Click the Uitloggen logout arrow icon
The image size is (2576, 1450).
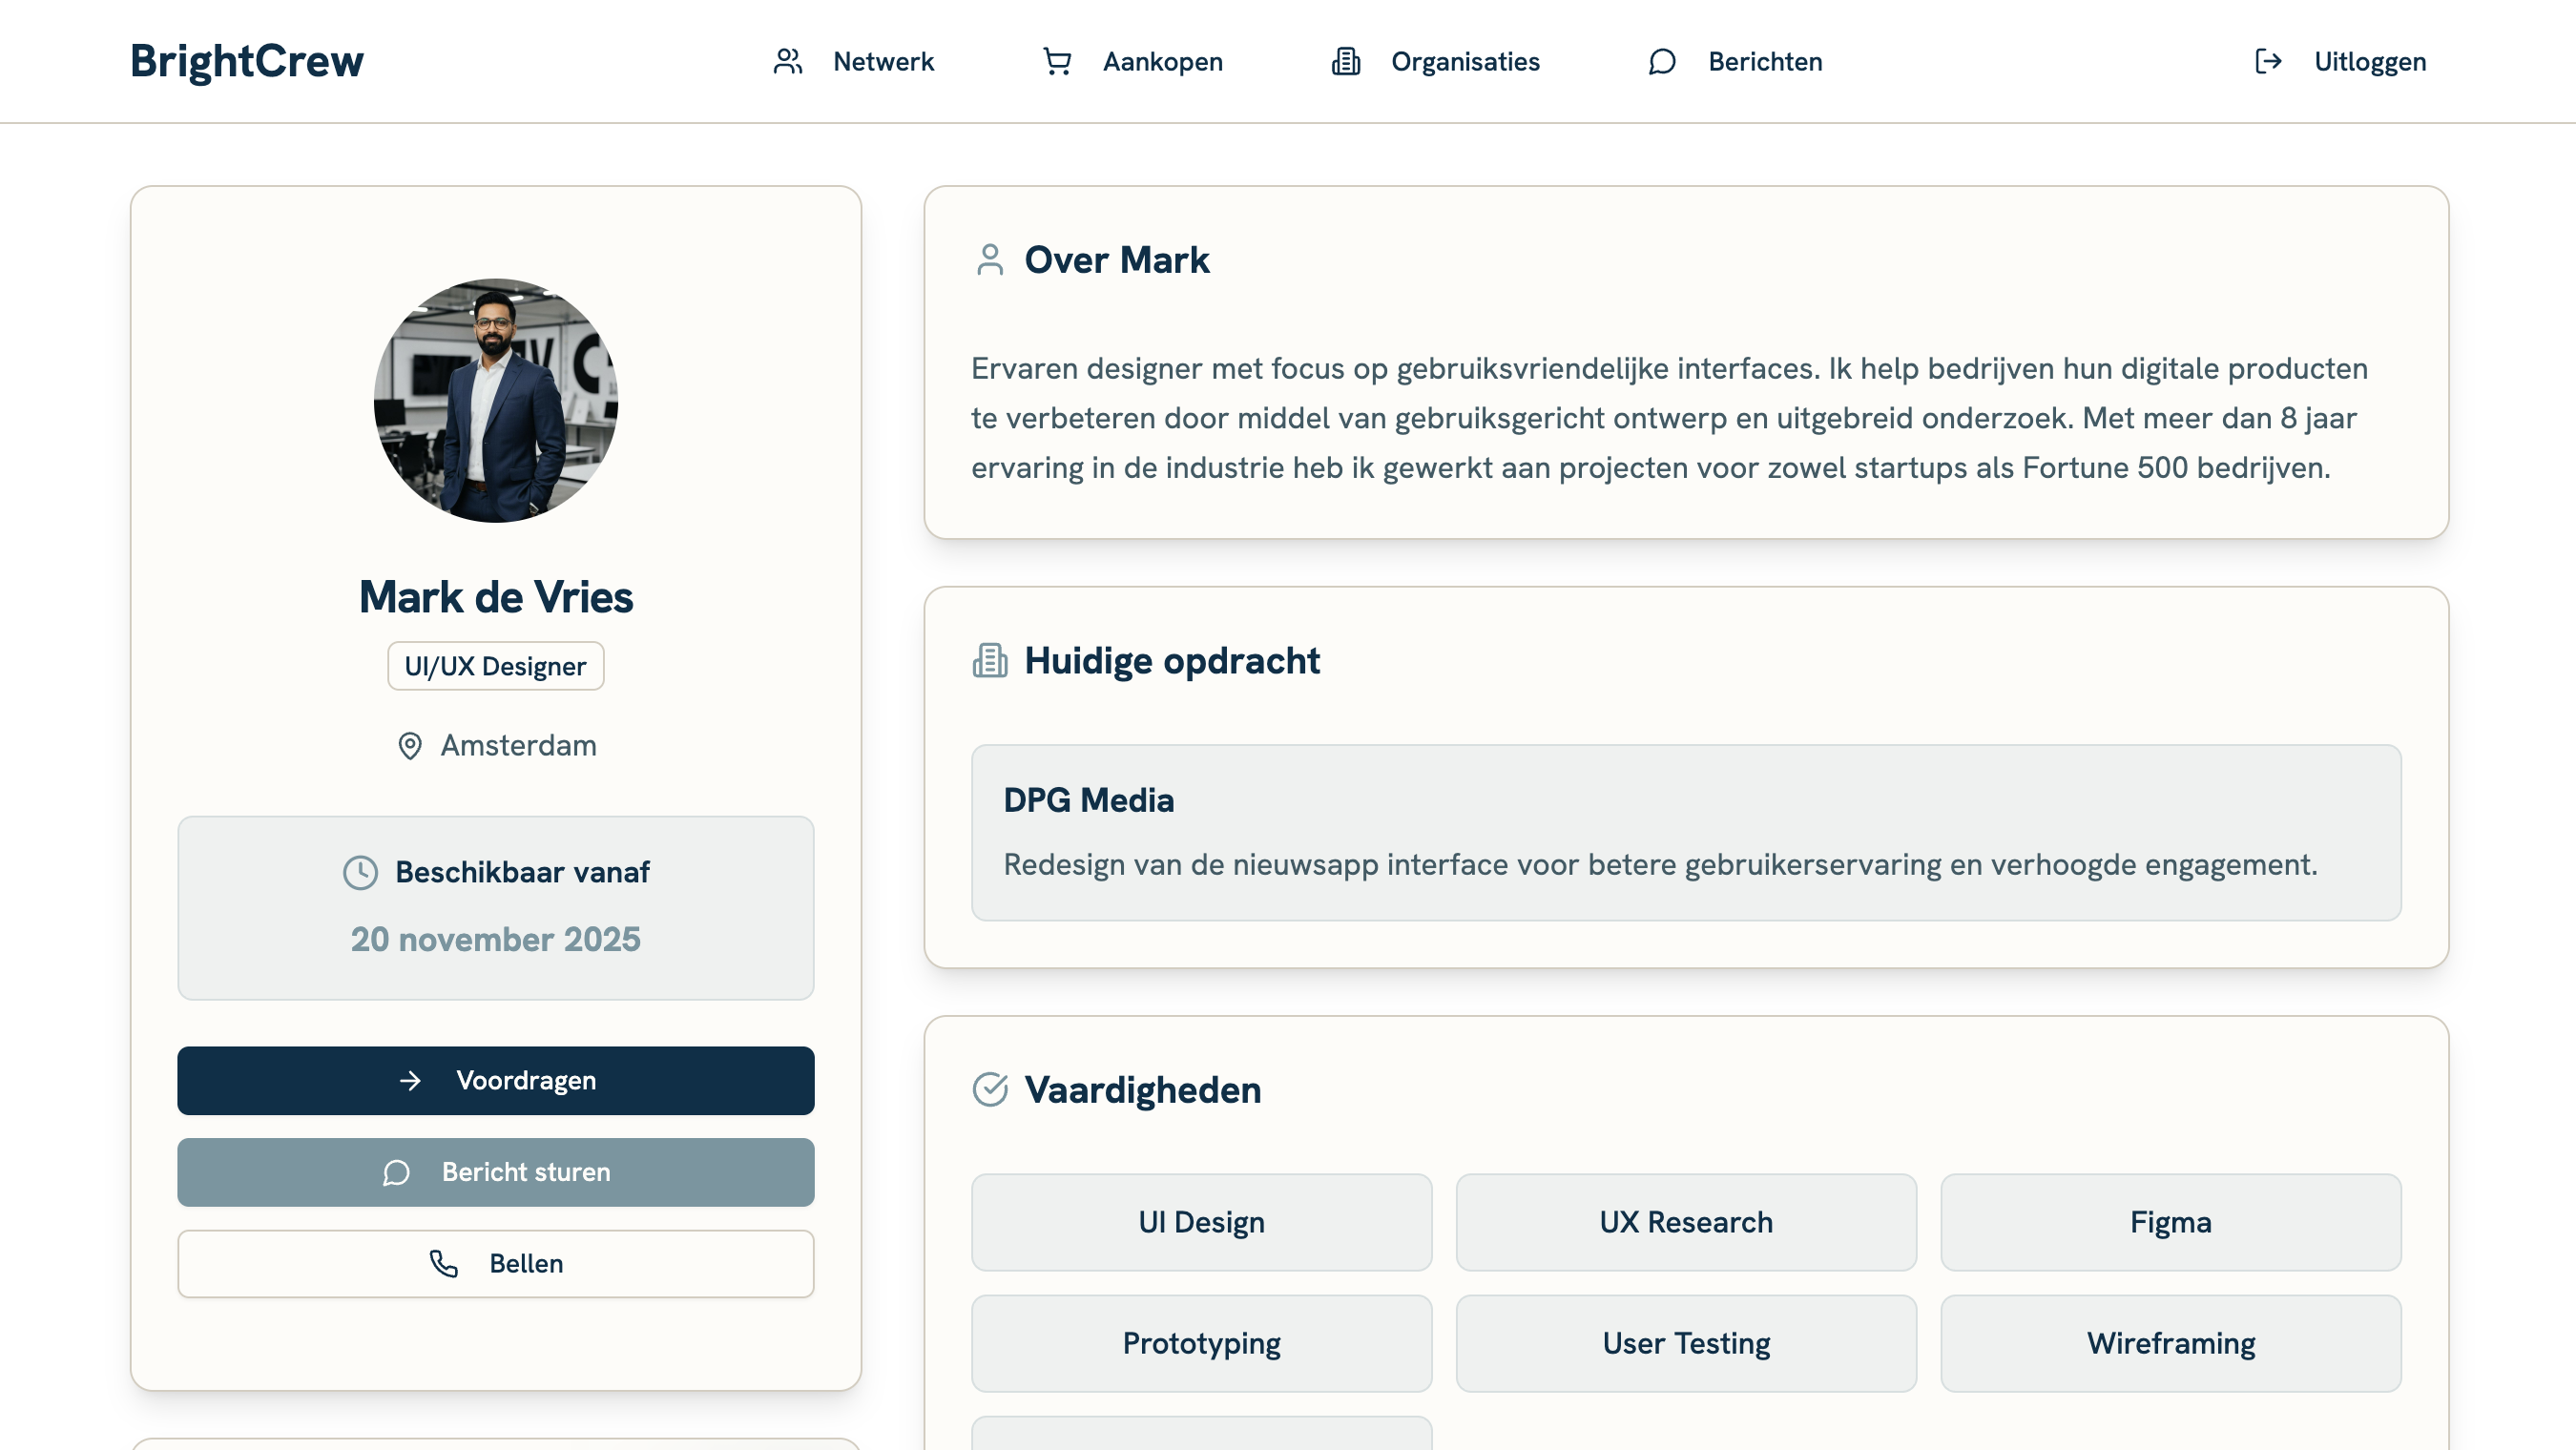point(2268,62)
